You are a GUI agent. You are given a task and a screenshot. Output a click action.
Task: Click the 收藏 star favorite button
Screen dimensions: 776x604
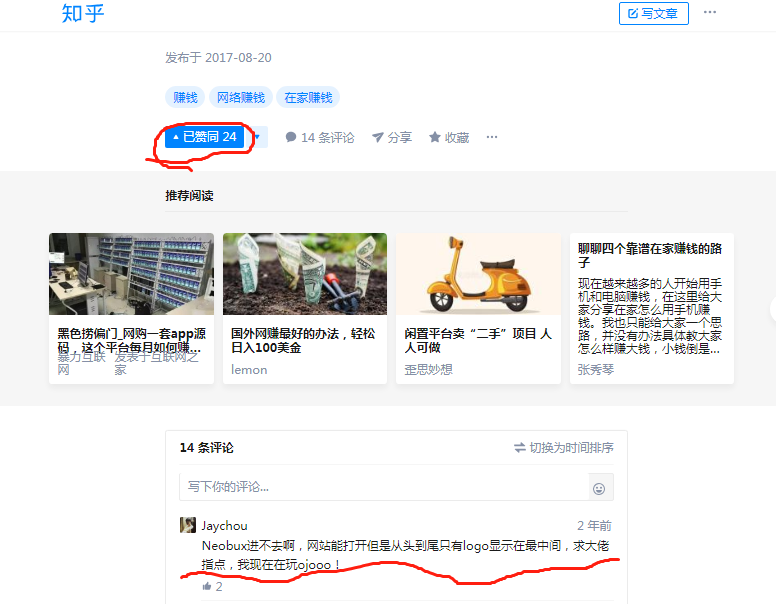tap(449, 137)
